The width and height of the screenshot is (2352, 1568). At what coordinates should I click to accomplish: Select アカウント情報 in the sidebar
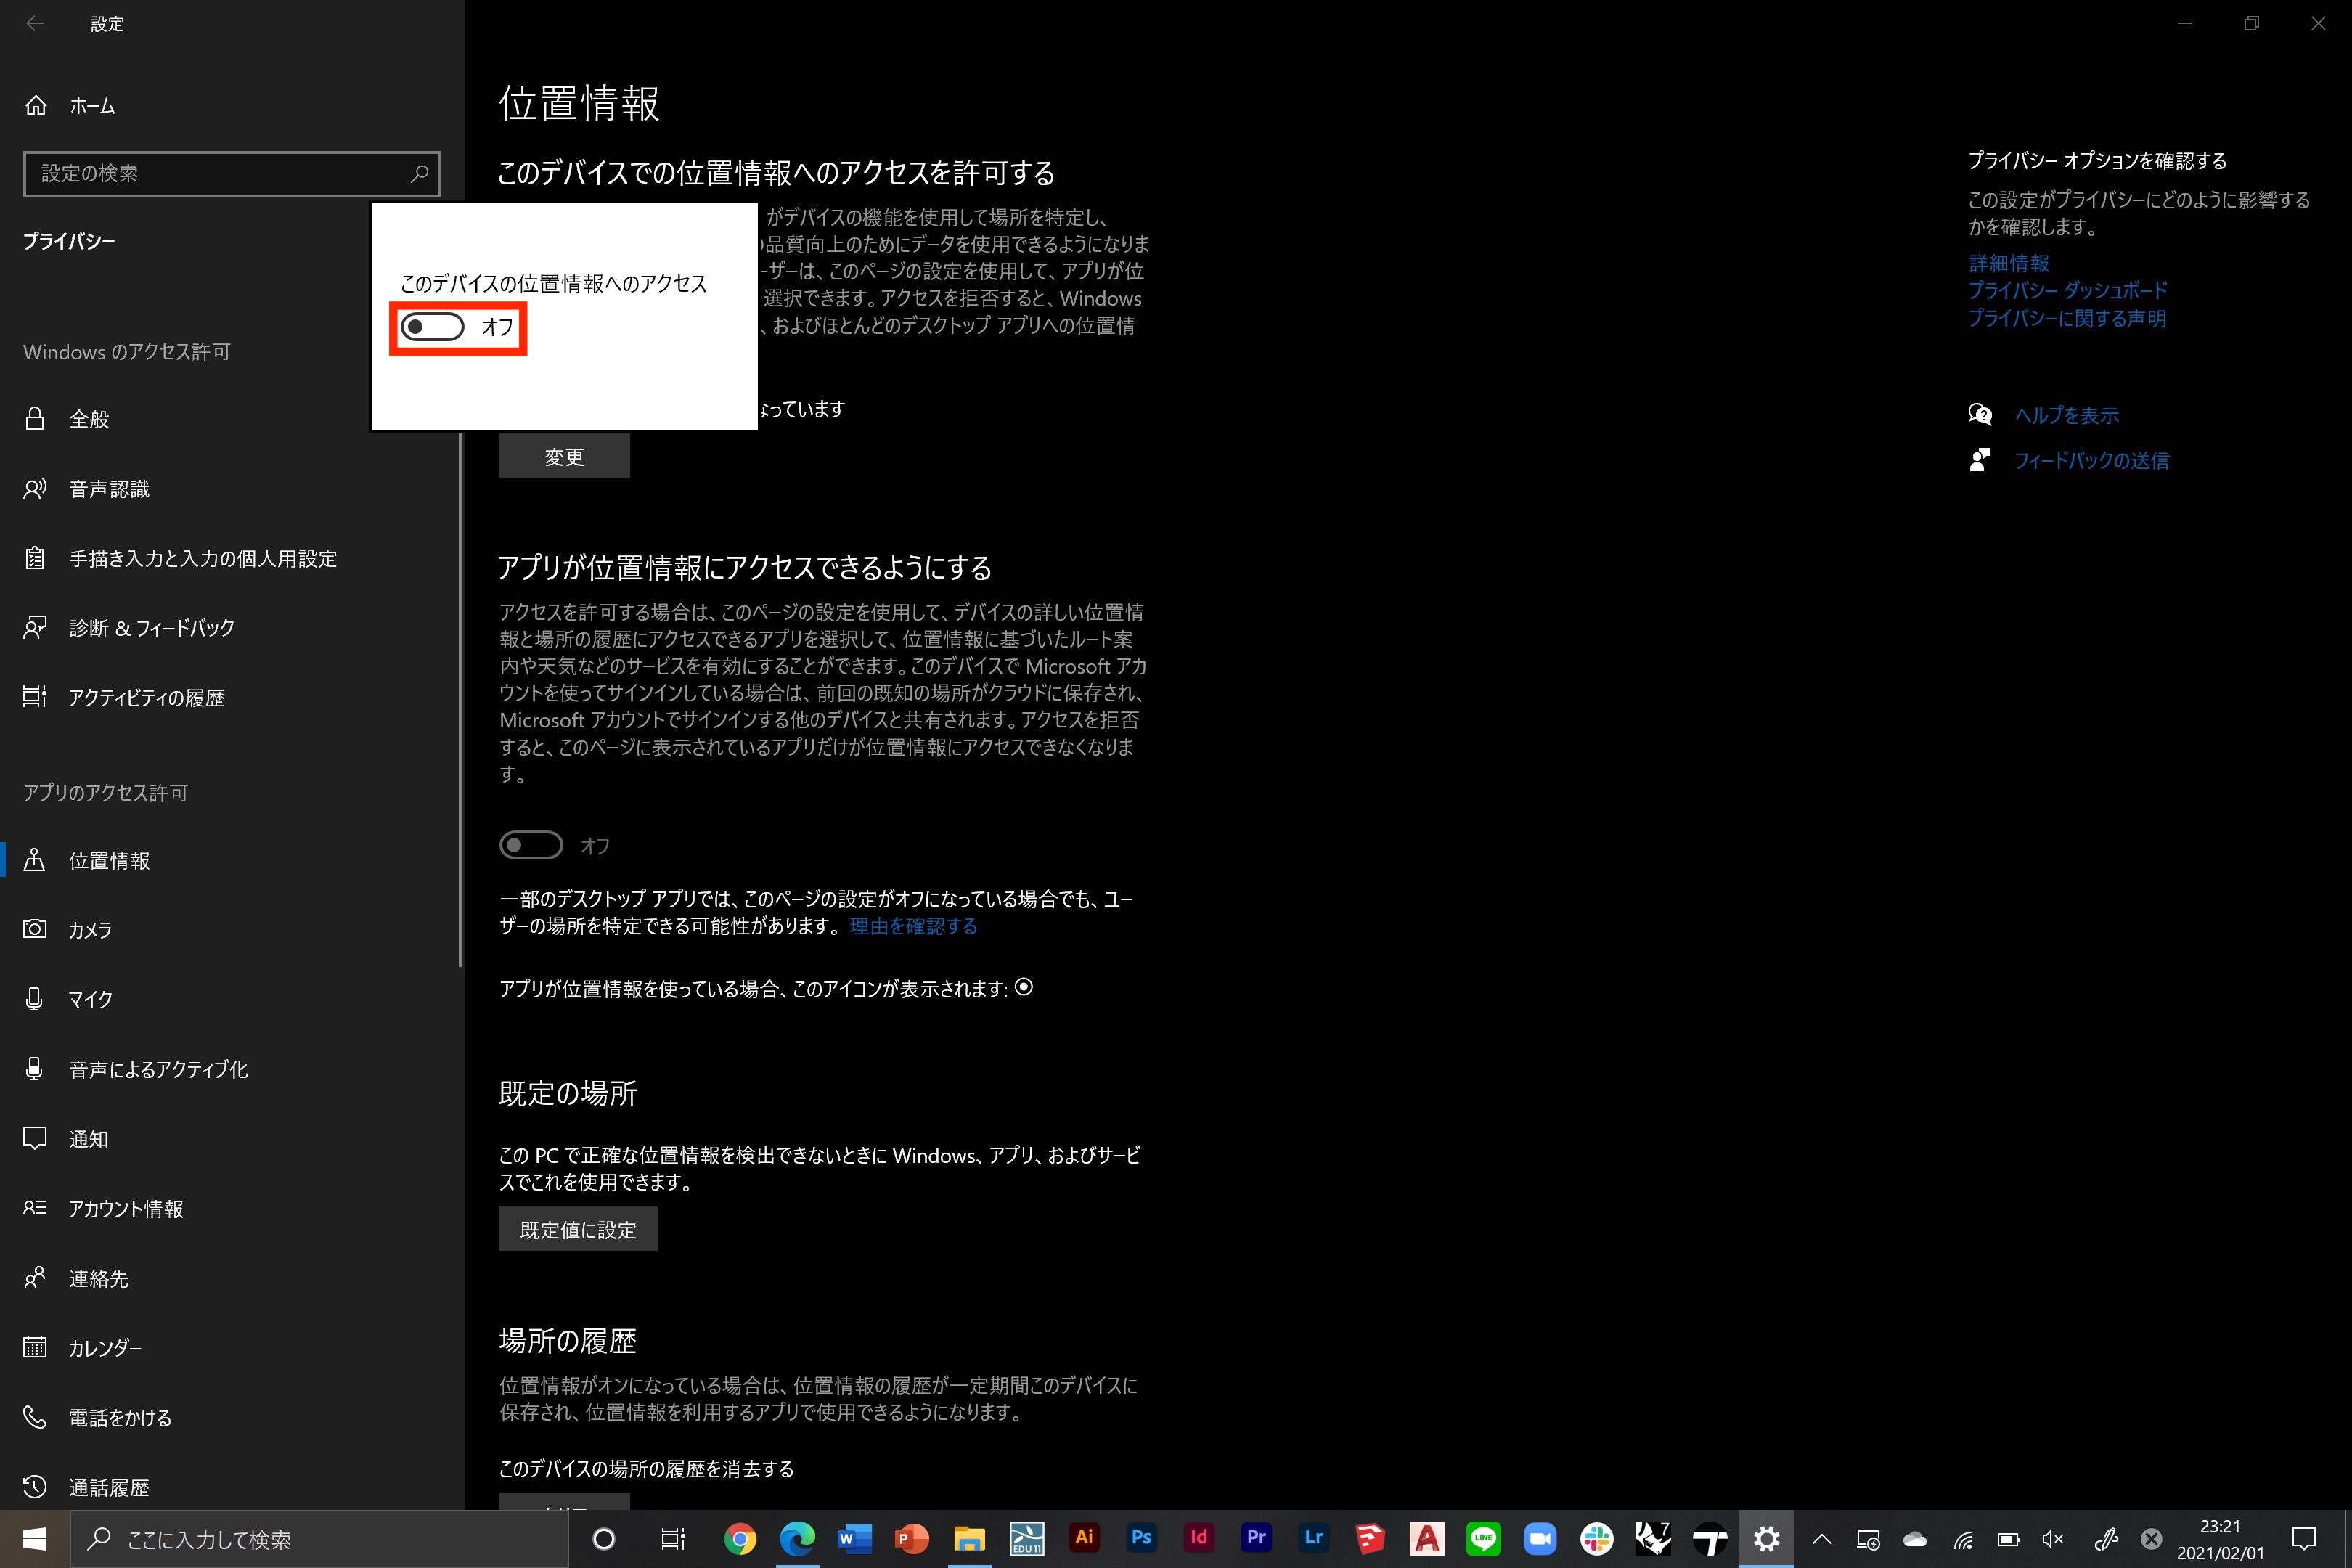coord(125,1209)
